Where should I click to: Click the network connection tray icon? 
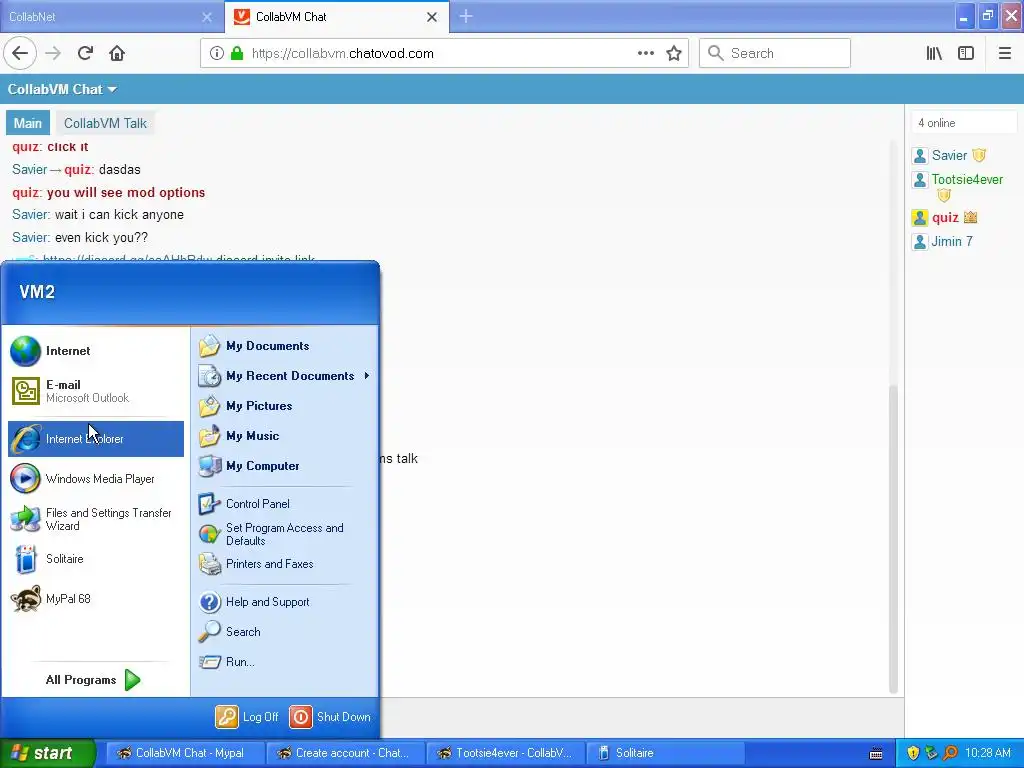931,753
